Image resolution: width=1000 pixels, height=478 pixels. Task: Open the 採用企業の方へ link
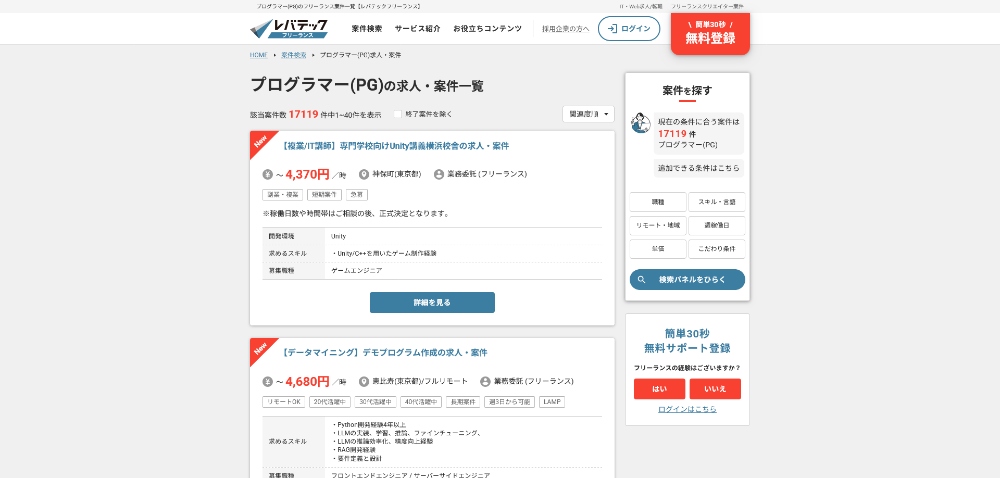tap(566, 29)
